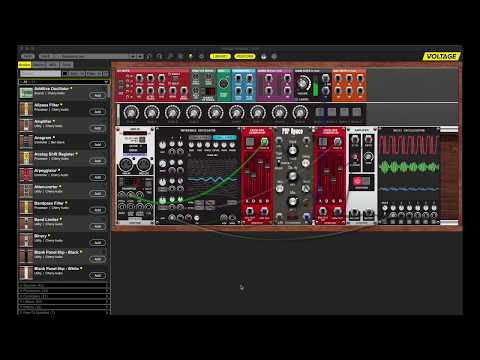Click the module list scrollbar
480x360 pixels.
109,92
